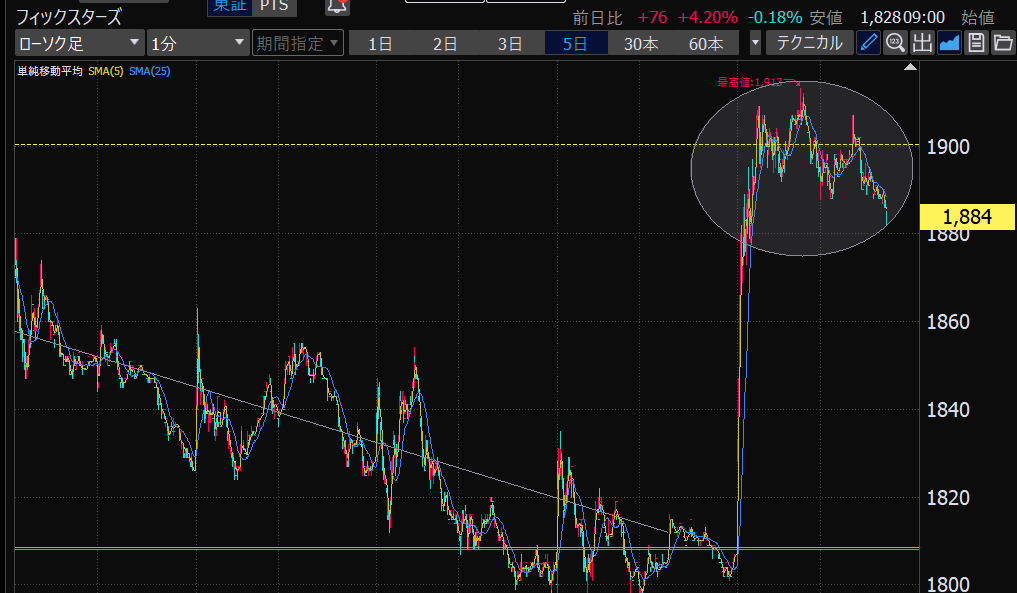Viewport: 1017px width, 593px height.
Task: Click the small triangle above price axis
Action: [910, 67]
